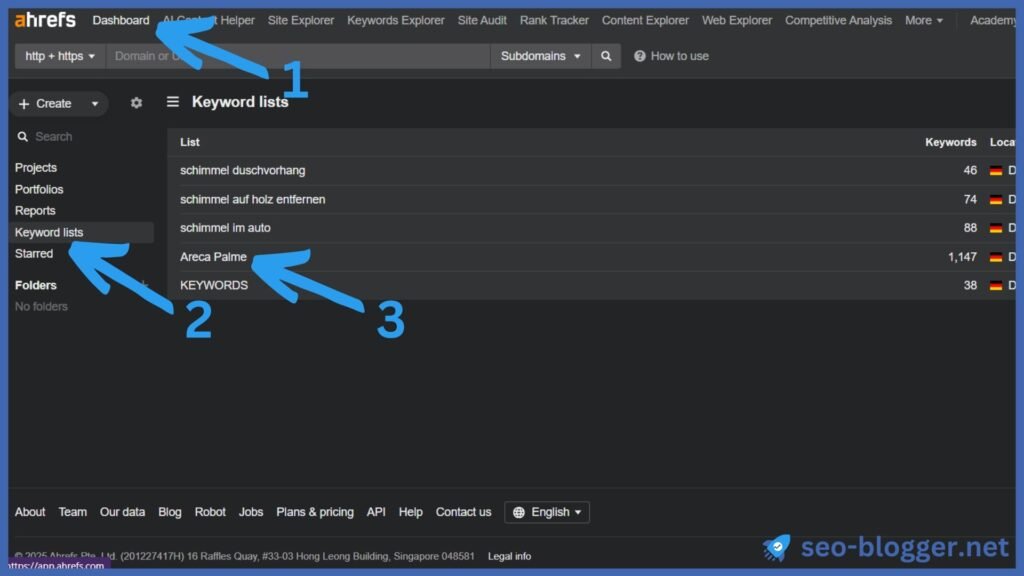Click the 38 keywords count

tap(970, 285)
